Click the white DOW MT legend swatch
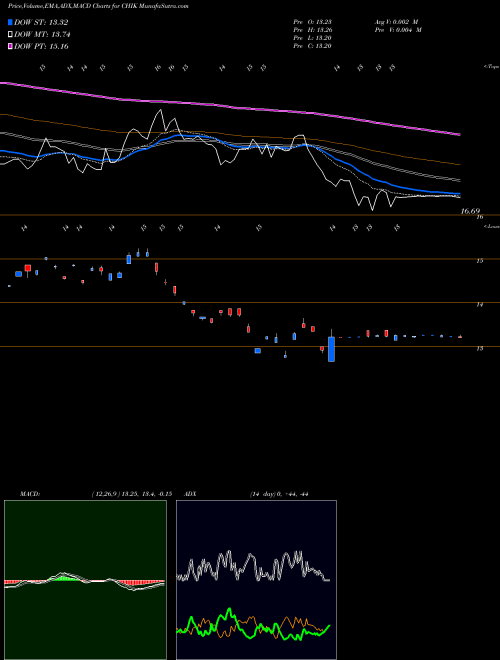Viewport: 500px width, 660px height. tap(10, 35)
